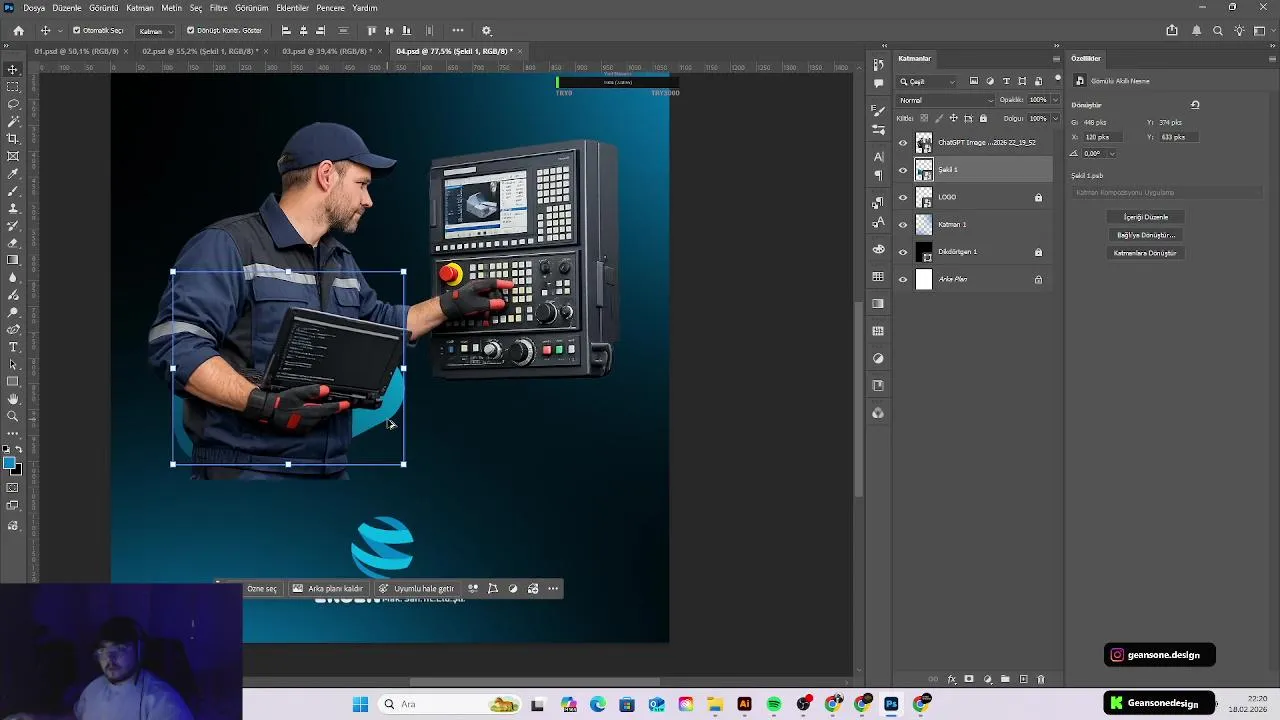The width and height of the screenshot is (1280, 720).
Task: Select the Move tool in the toolbar
Action: pyautogui.click(x=13, y=69)
